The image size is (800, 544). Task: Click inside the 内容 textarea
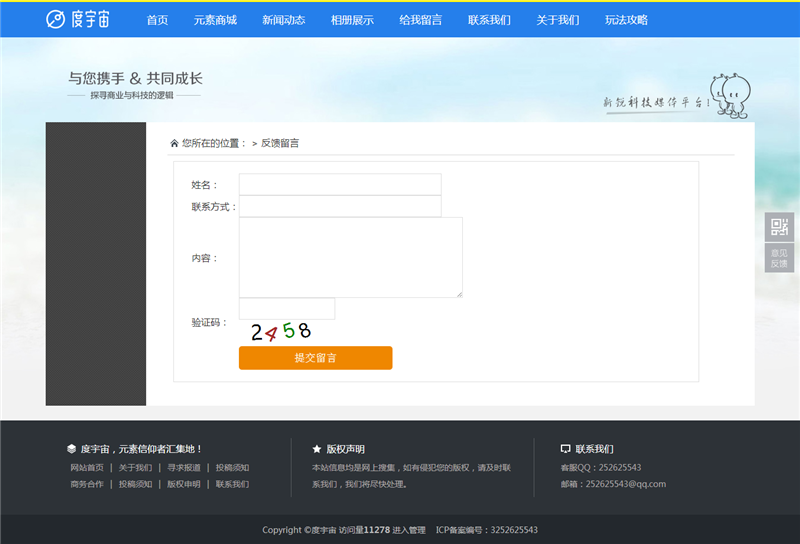350,257
